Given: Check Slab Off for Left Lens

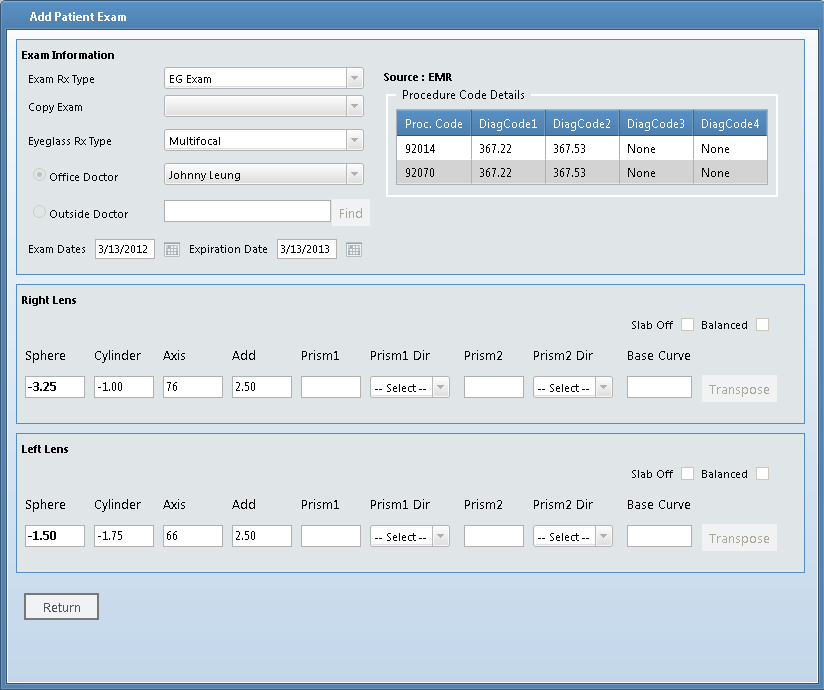Looking at the screenshot, I should coord(687,473).
